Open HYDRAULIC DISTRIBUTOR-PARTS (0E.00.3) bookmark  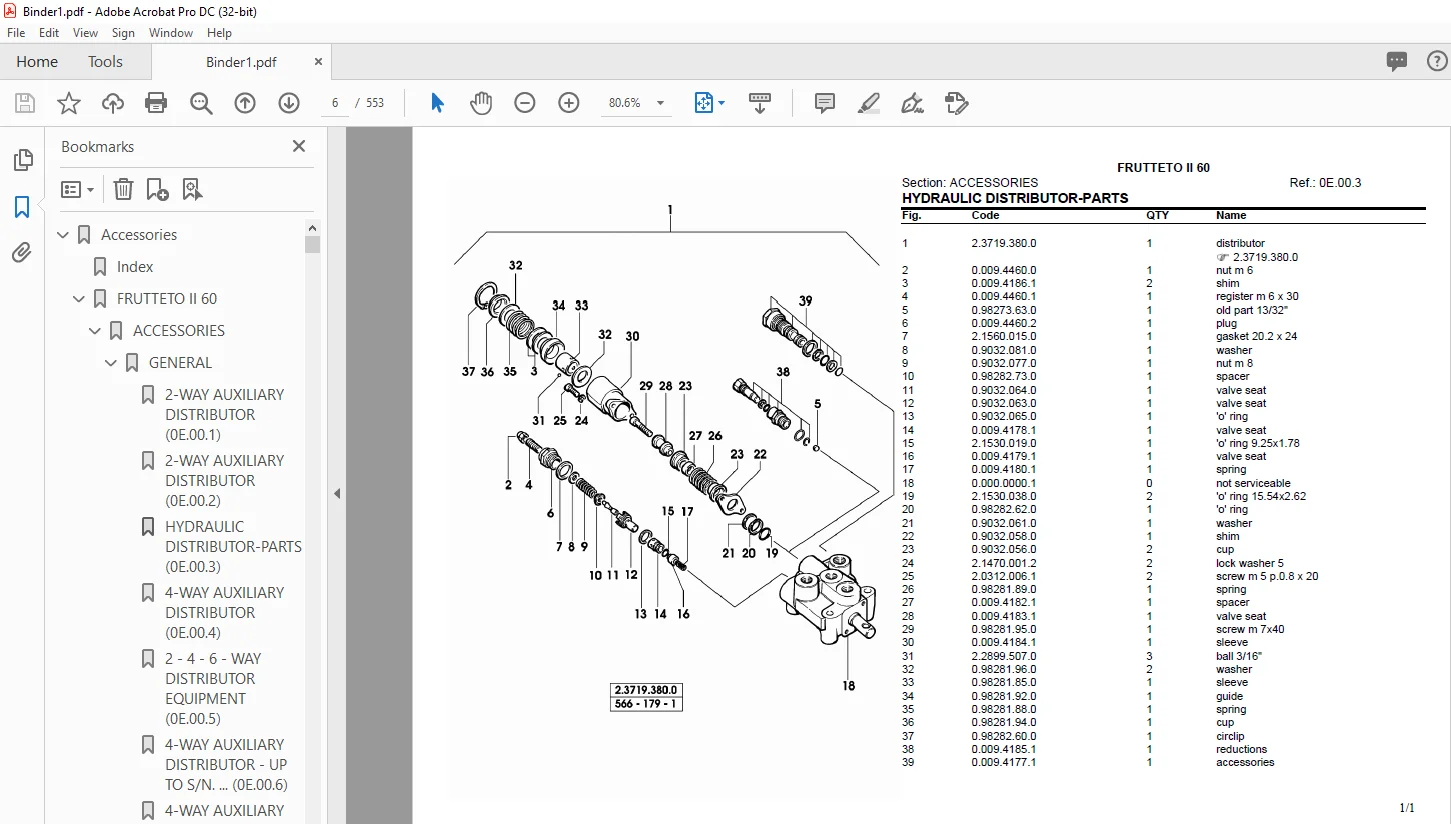coord(233,547)
